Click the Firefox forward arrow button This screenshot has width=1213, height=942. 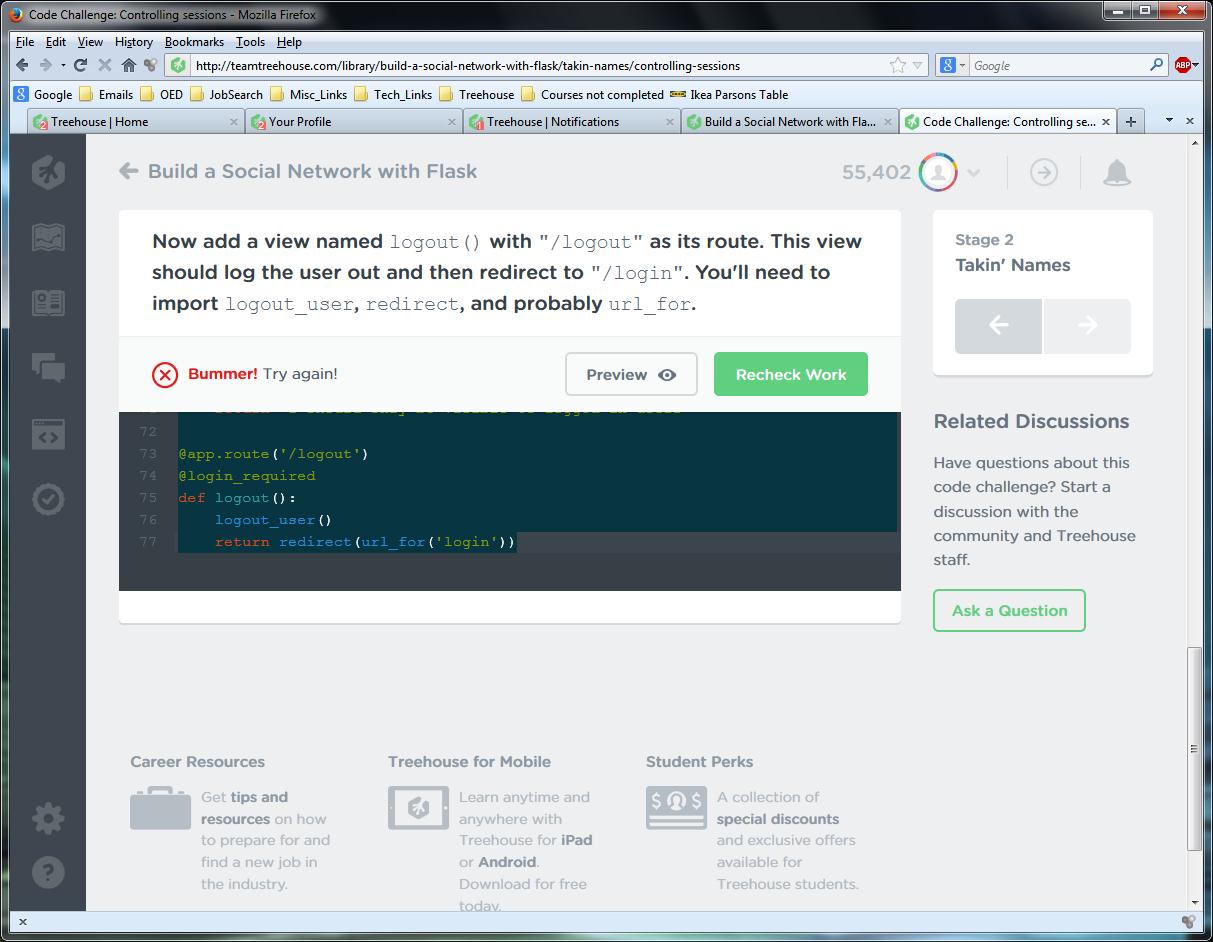click(45, 65)
